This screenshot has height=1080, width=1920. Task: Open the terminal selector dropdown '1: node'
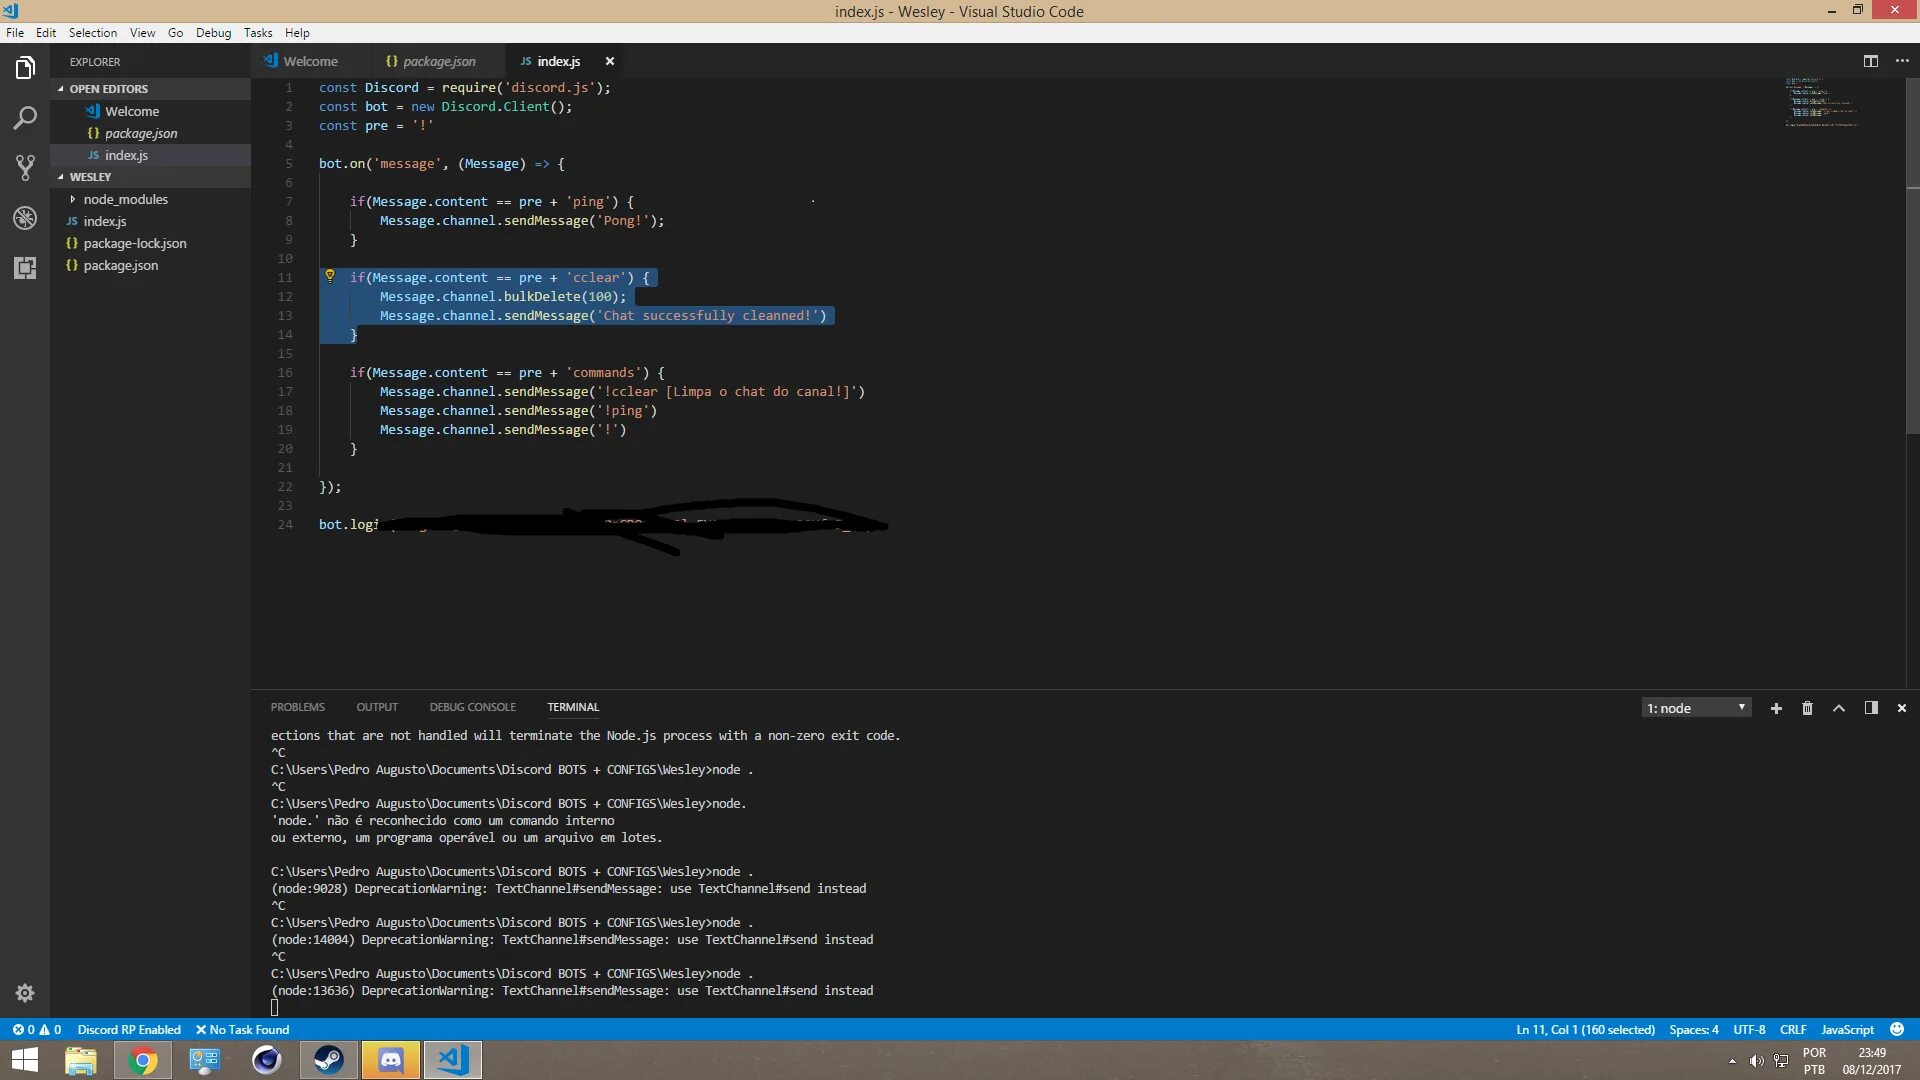point(1696,708)
